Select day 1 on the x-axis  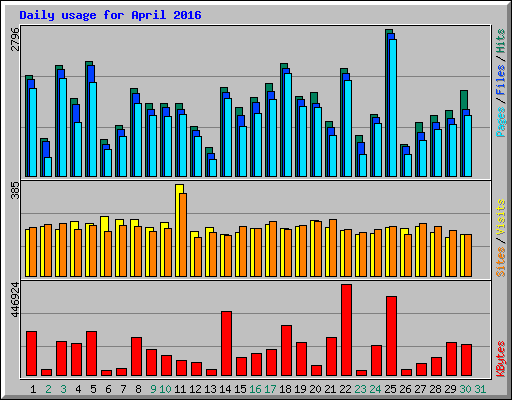[33, 389]
